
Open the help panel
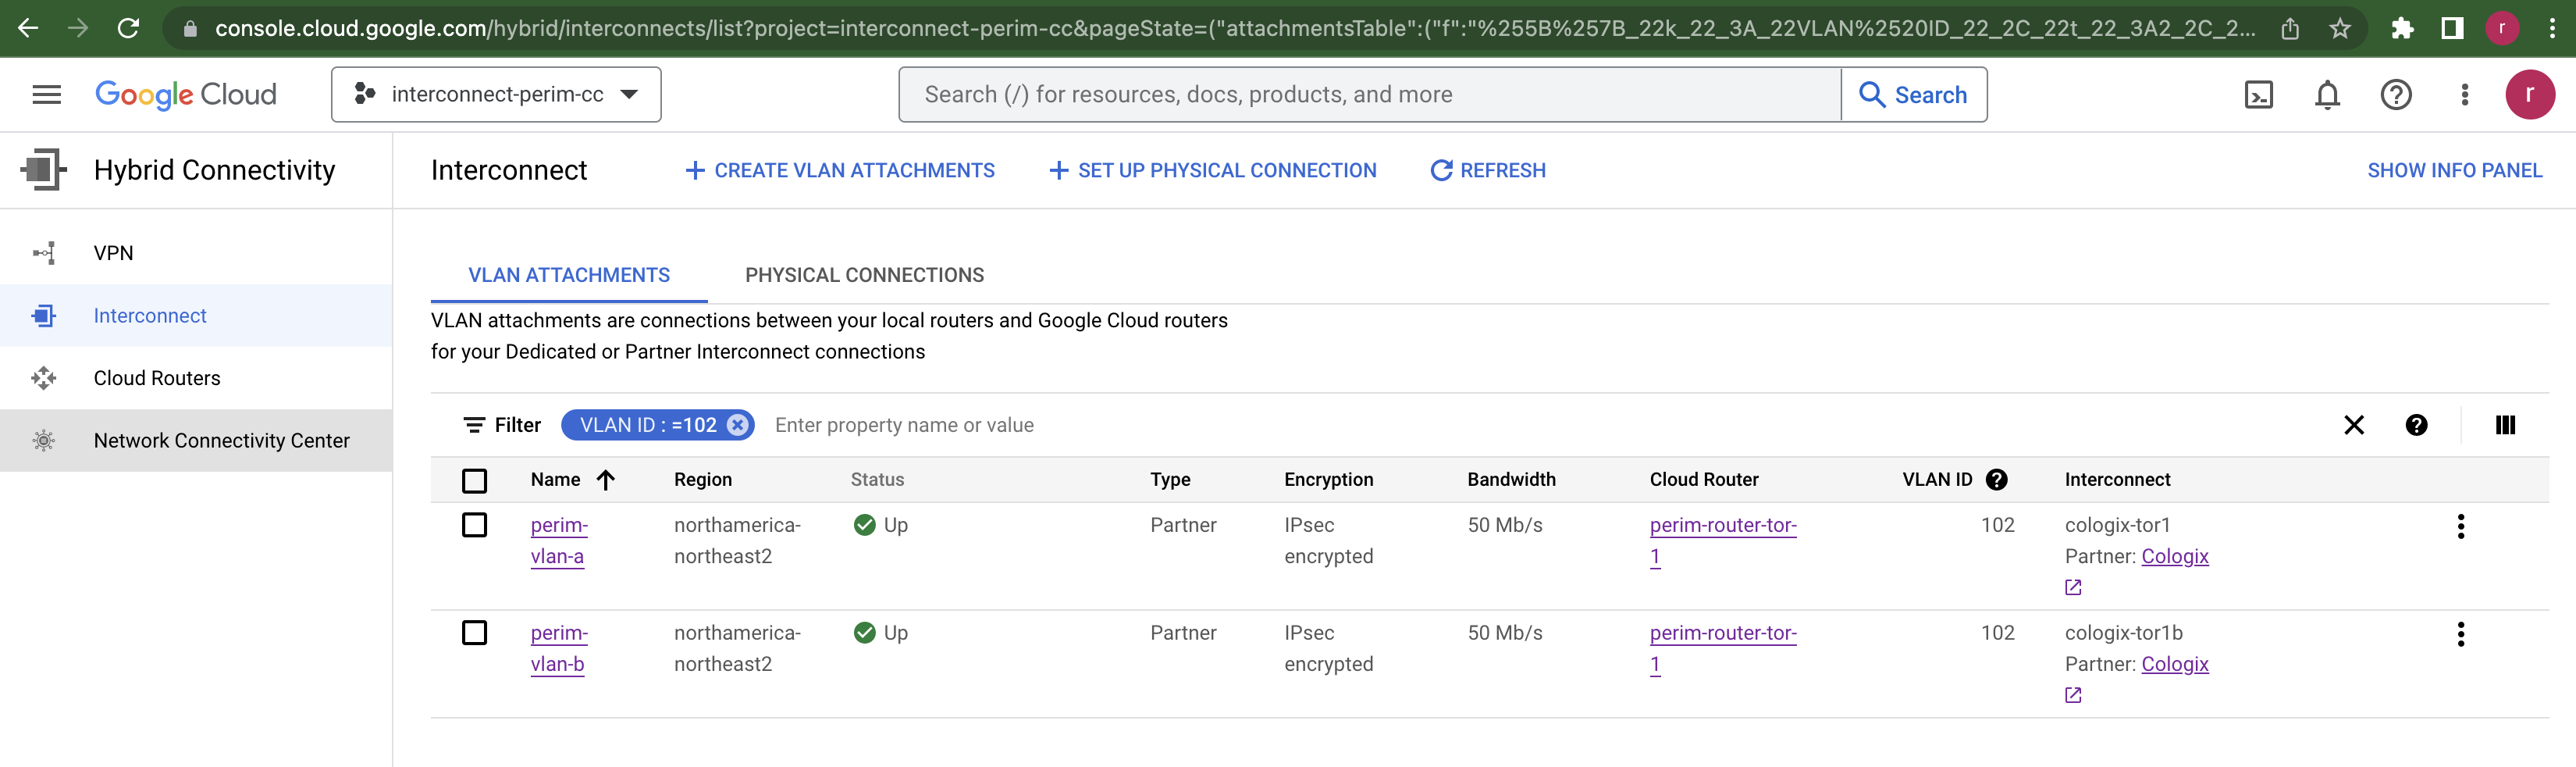coord(2395,94)
